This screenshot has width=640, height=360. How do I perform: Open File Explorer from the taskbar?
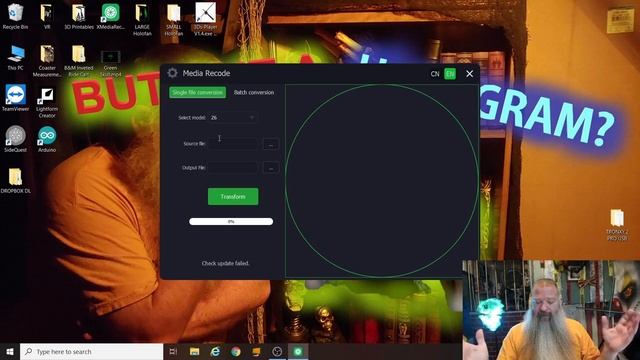194,351
